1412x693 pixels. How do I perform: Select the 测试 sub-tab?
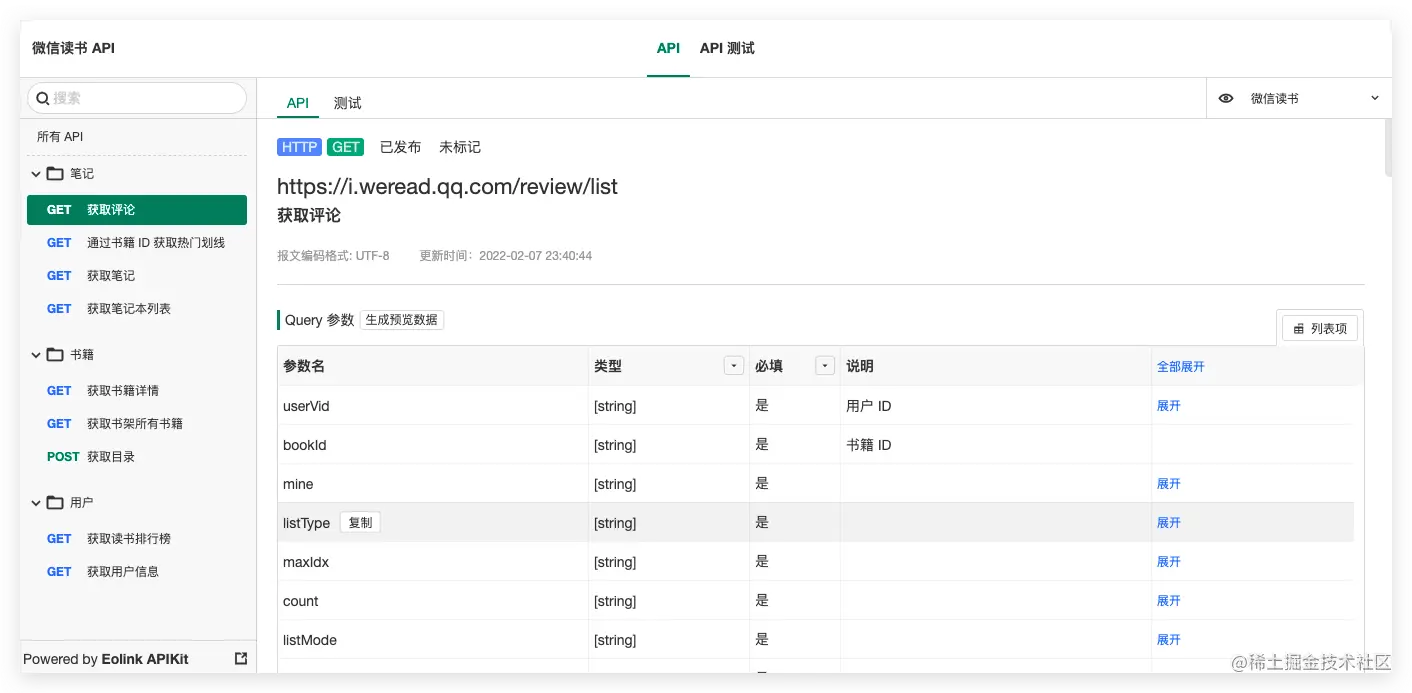pyautogui.click(x=347, y=103)
